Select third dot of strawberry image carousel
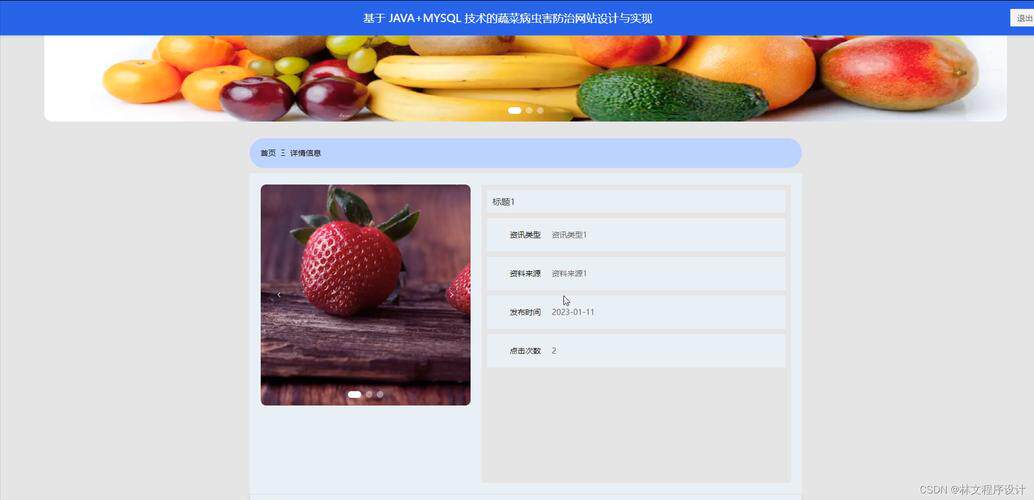 click(380, 394)
